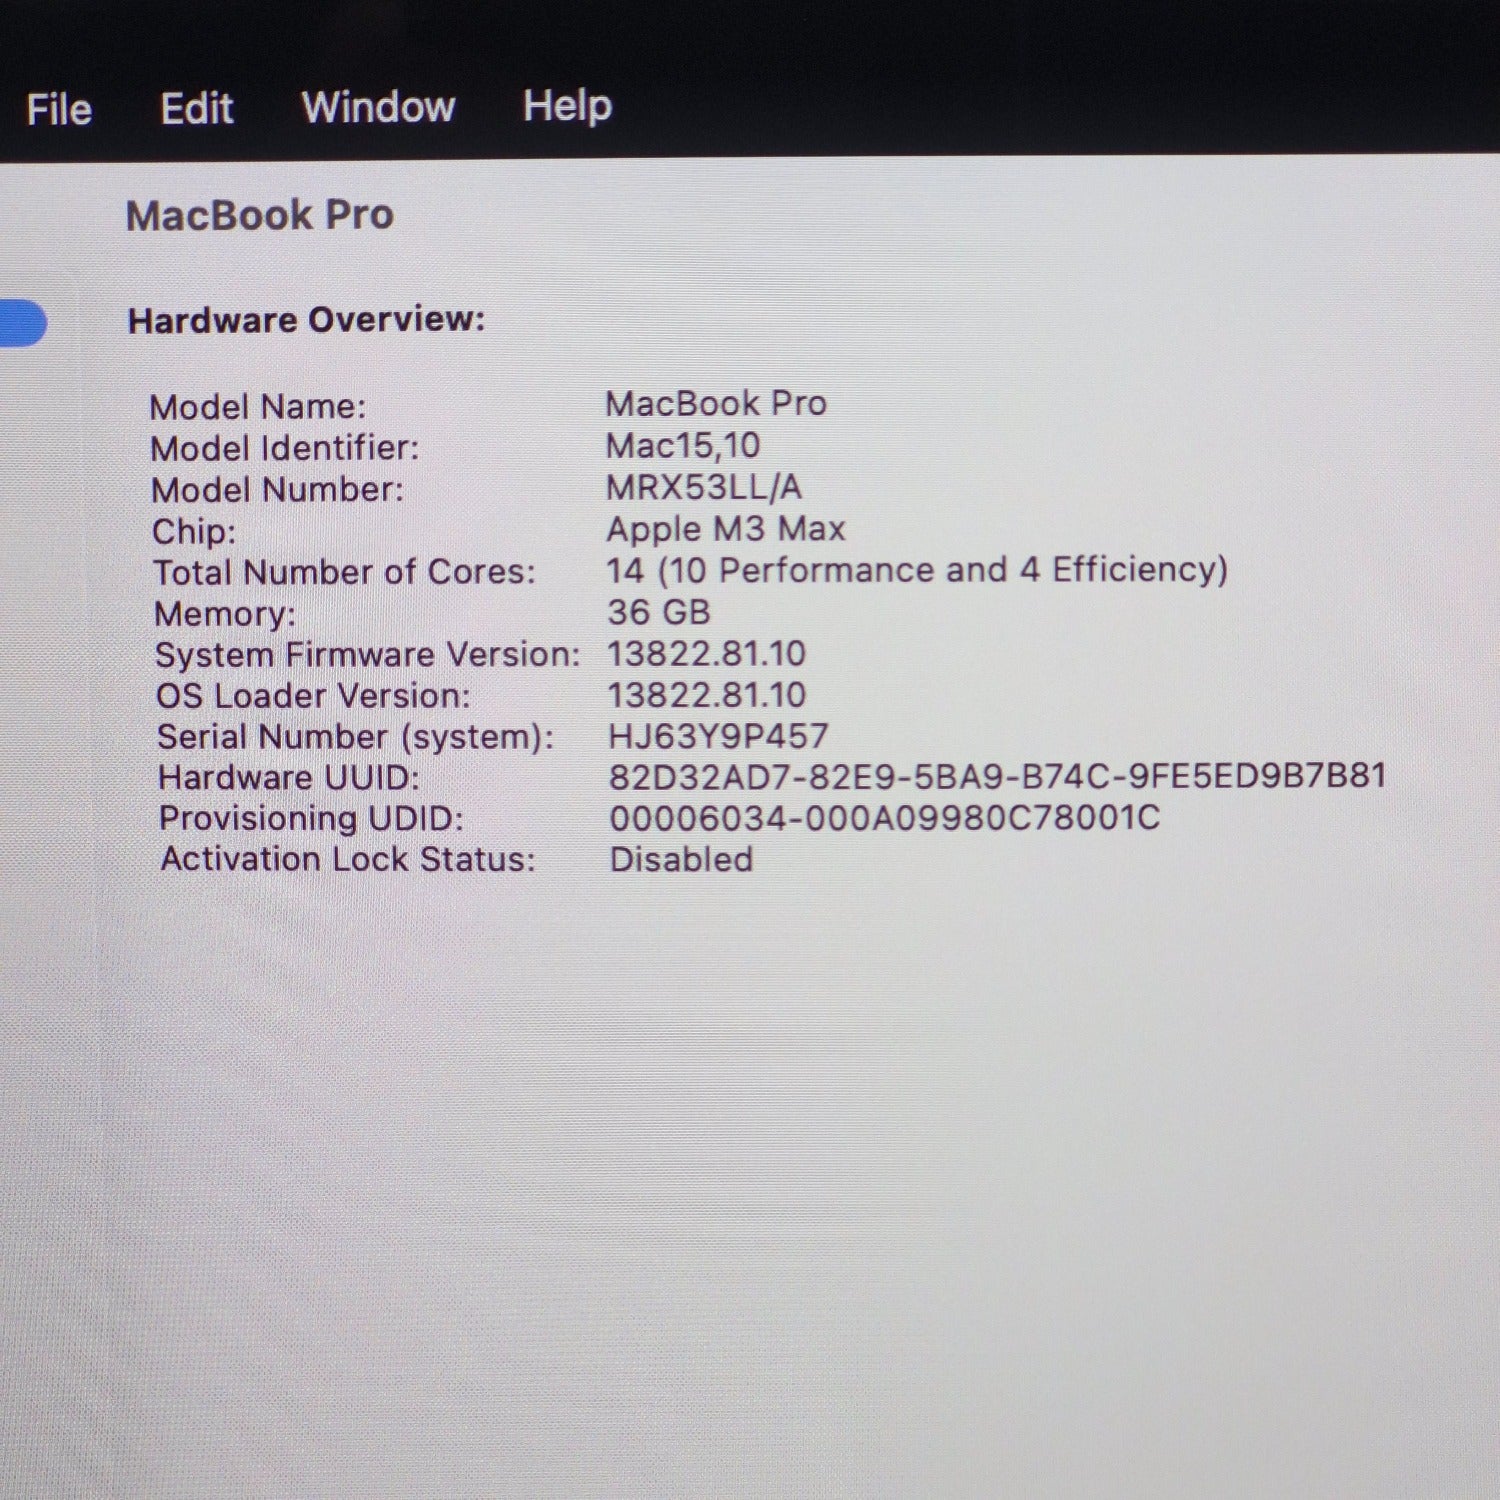Click the MRX53LL/A model number value
This screenshot has width=1500, height=1500.
pyautogui.click(x=704, y=487)
